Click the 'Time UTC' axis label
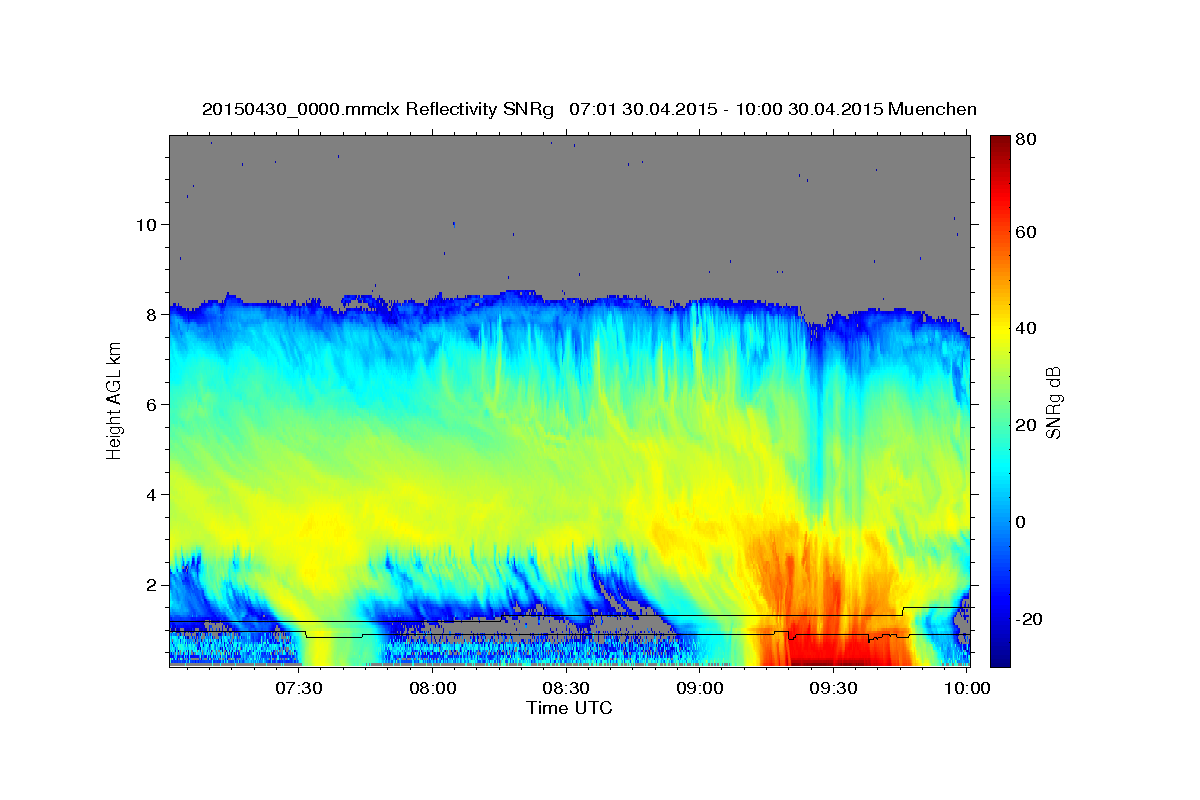The image size is (1200, 800). (x=569, y=708)
